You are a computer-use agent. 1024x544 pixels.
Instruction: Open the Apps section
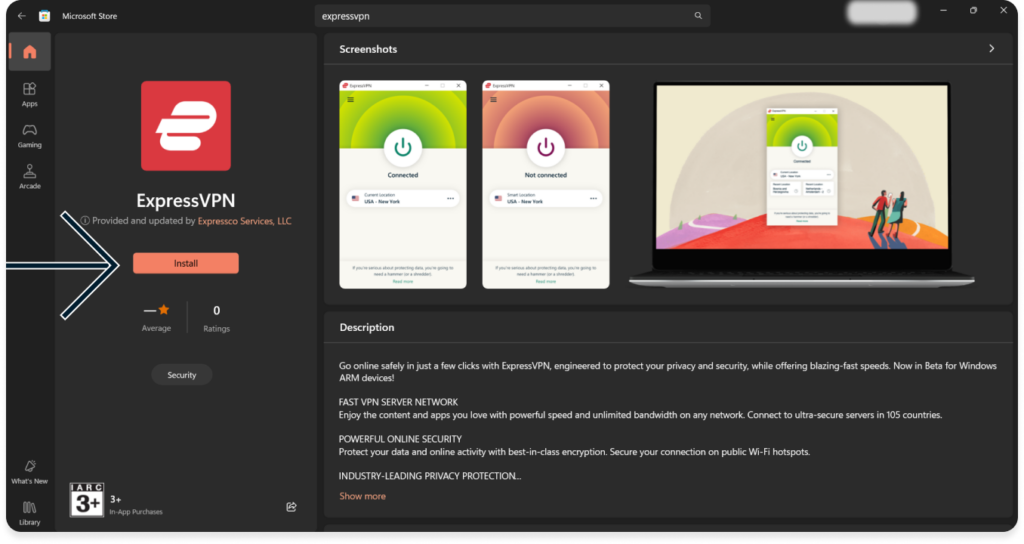coord(30,95)
